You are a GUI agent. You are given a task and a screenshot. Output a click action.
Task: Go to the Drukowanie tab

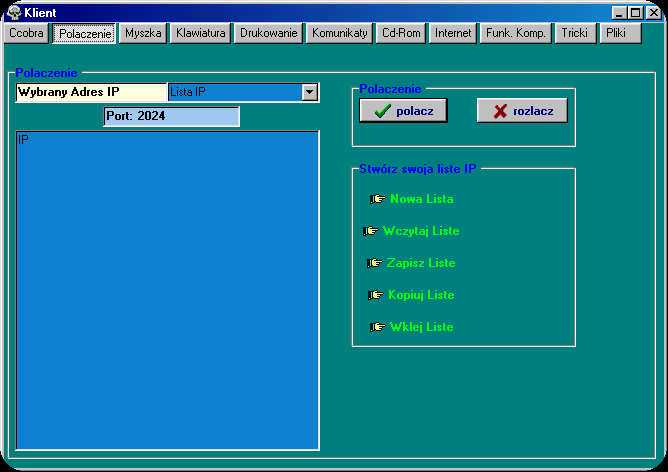click(268, 33)
